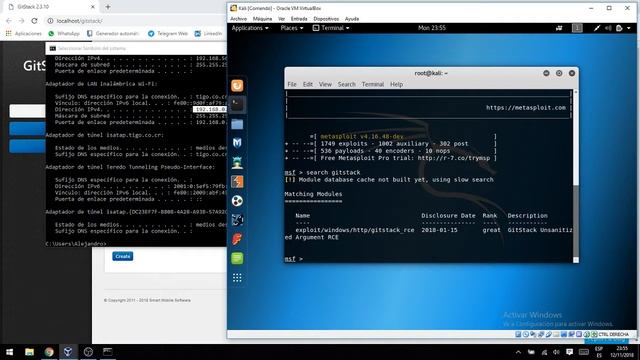This screenshot has height=360, width=640.
Task: Reload the Chrome page
Action: point(35,21)
